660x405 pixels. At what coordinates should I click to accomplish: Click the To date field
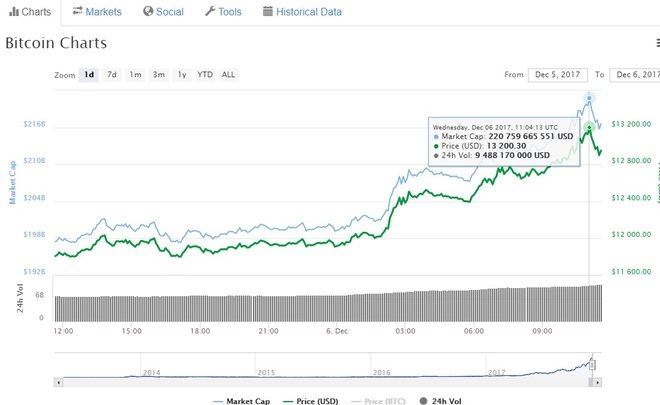click(635, 75)
